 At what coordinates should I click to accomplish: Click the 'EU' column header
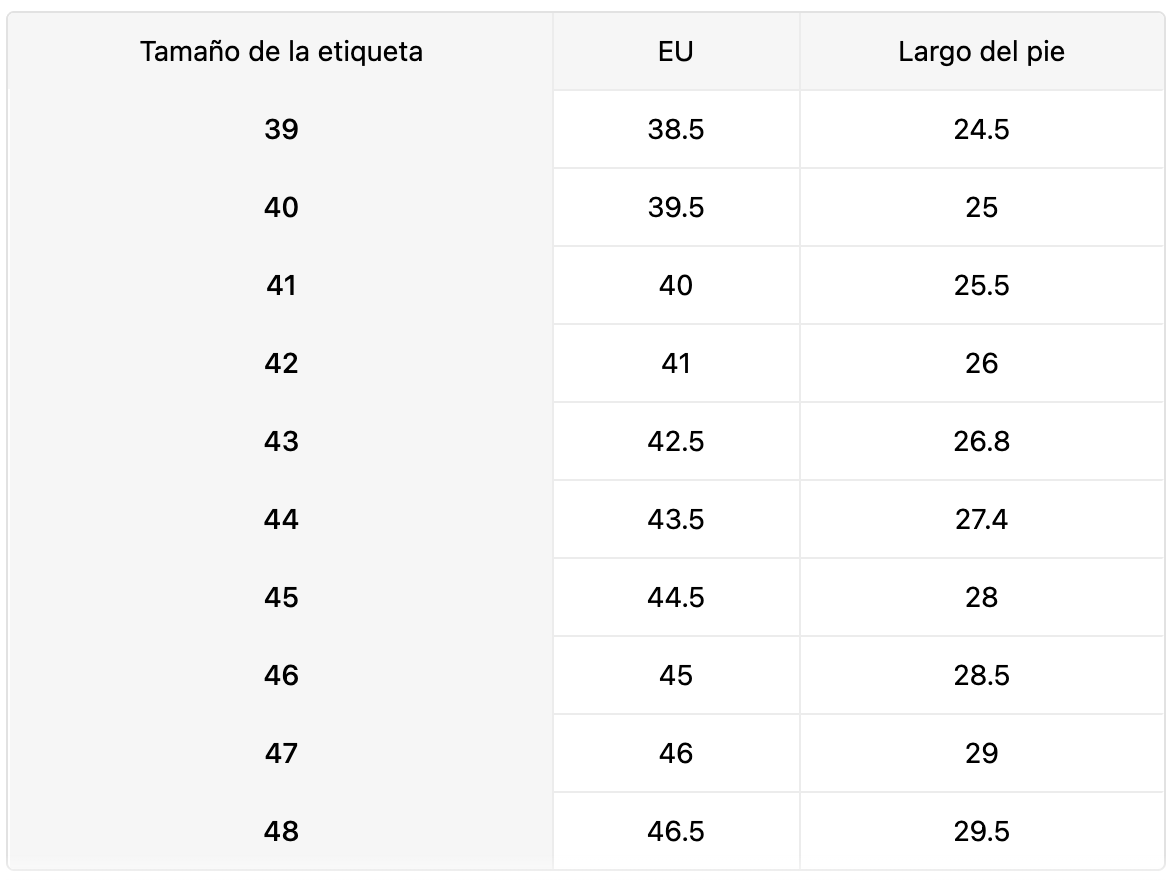tap(676, 52)
